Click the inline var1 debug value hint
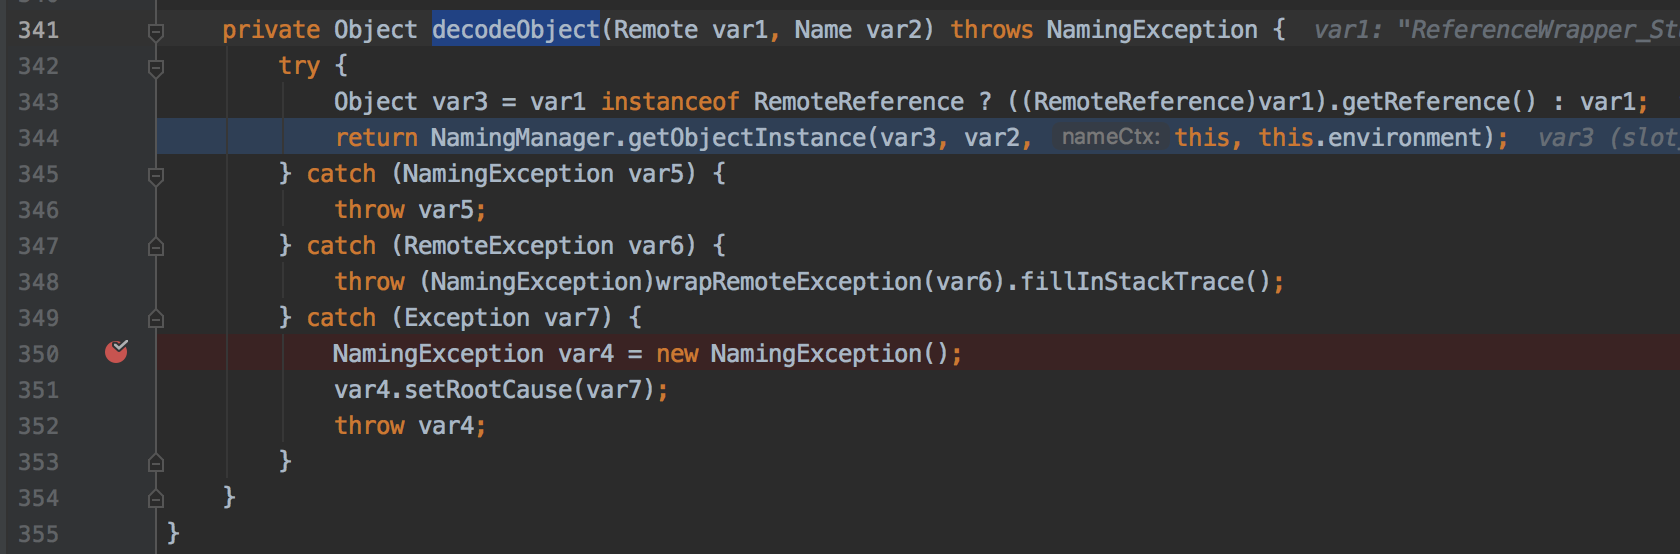Image resolution: width=1680 pixels, height=554 pixels. 1496,30
